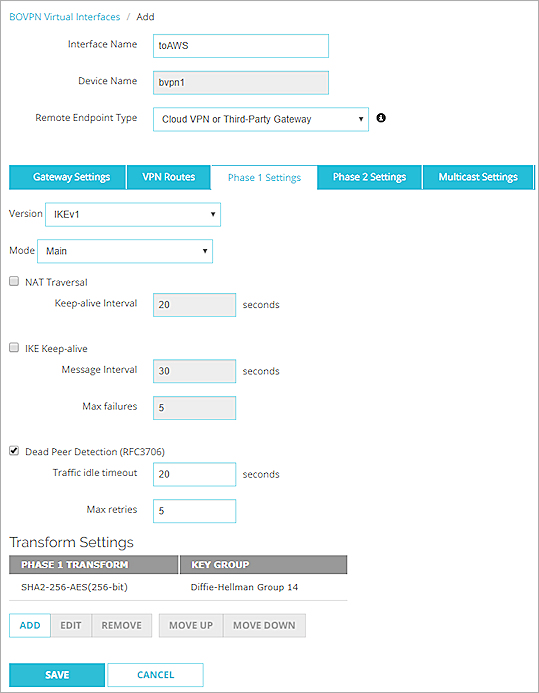The height and width of the screenshot is (693, 539).
Task: Click the info icon beside Remote Endpoint Type
Action: 381,118
